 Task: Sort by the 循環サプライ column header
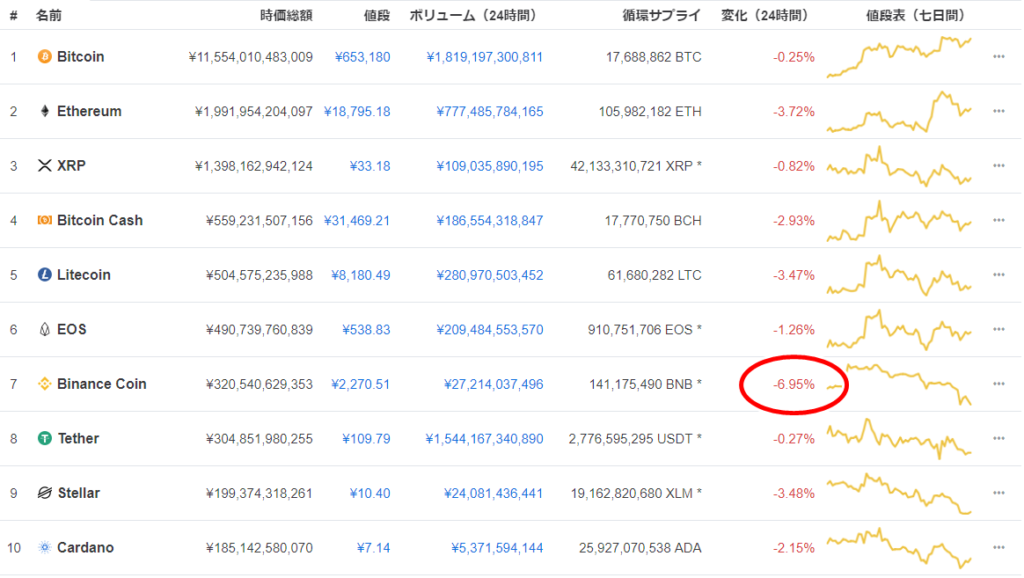(x=662, y=15)
